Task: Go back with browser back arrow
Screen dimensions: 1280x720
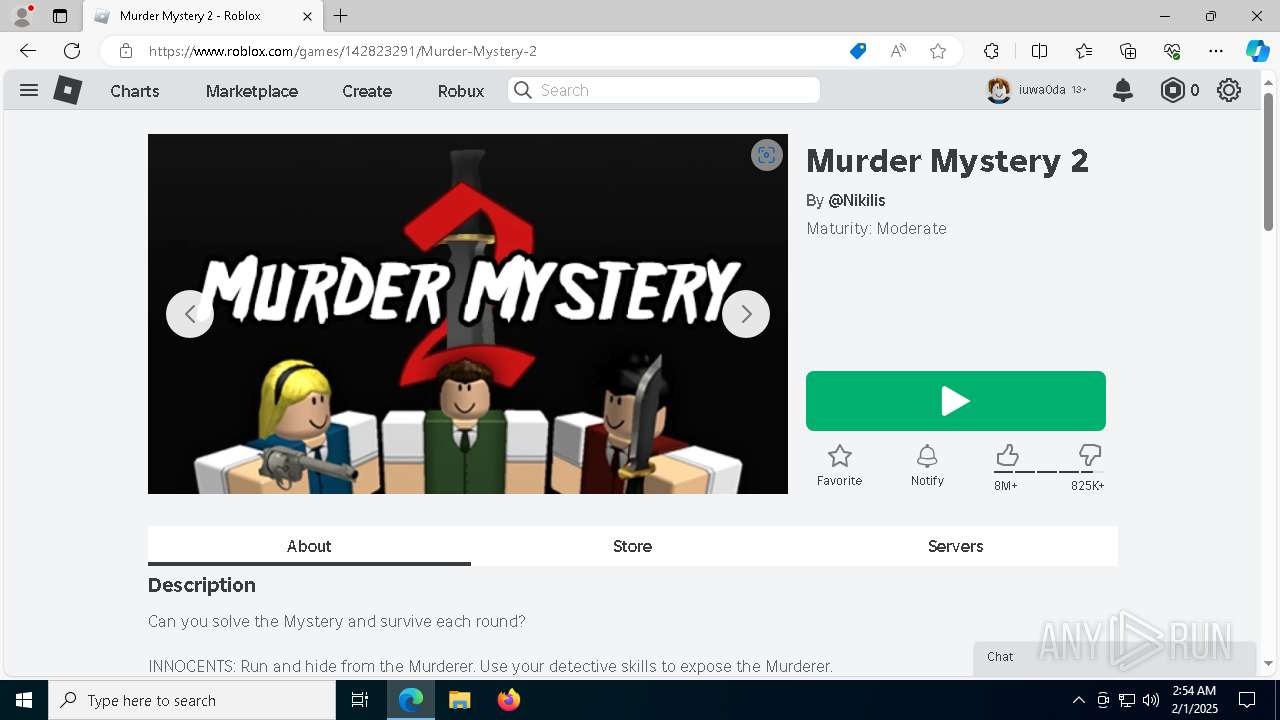Action: (27, 51)
